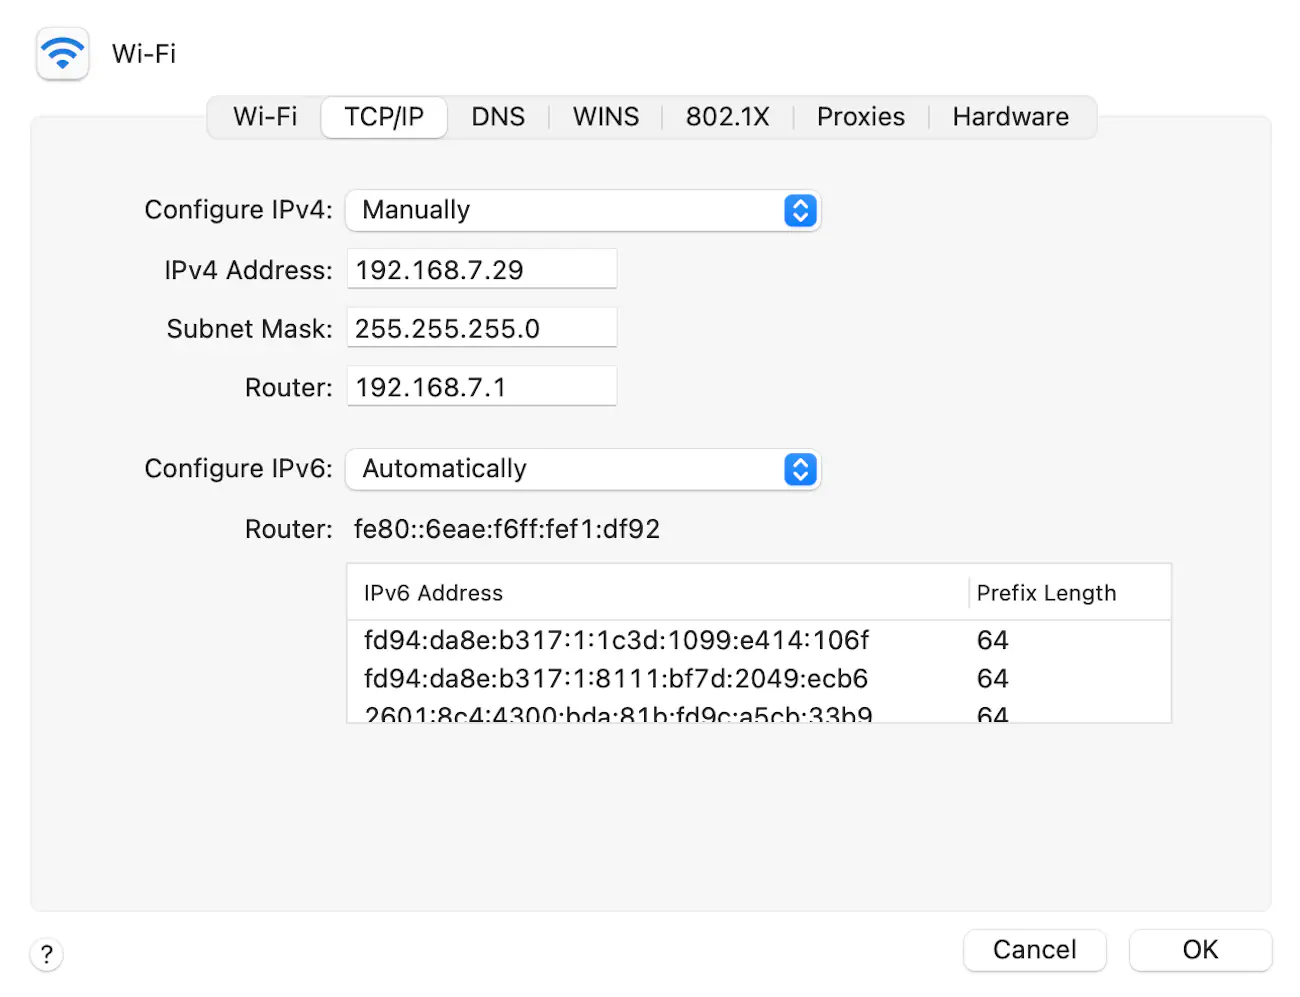Switch to the Wi-Fi tab

coord(265,117)
